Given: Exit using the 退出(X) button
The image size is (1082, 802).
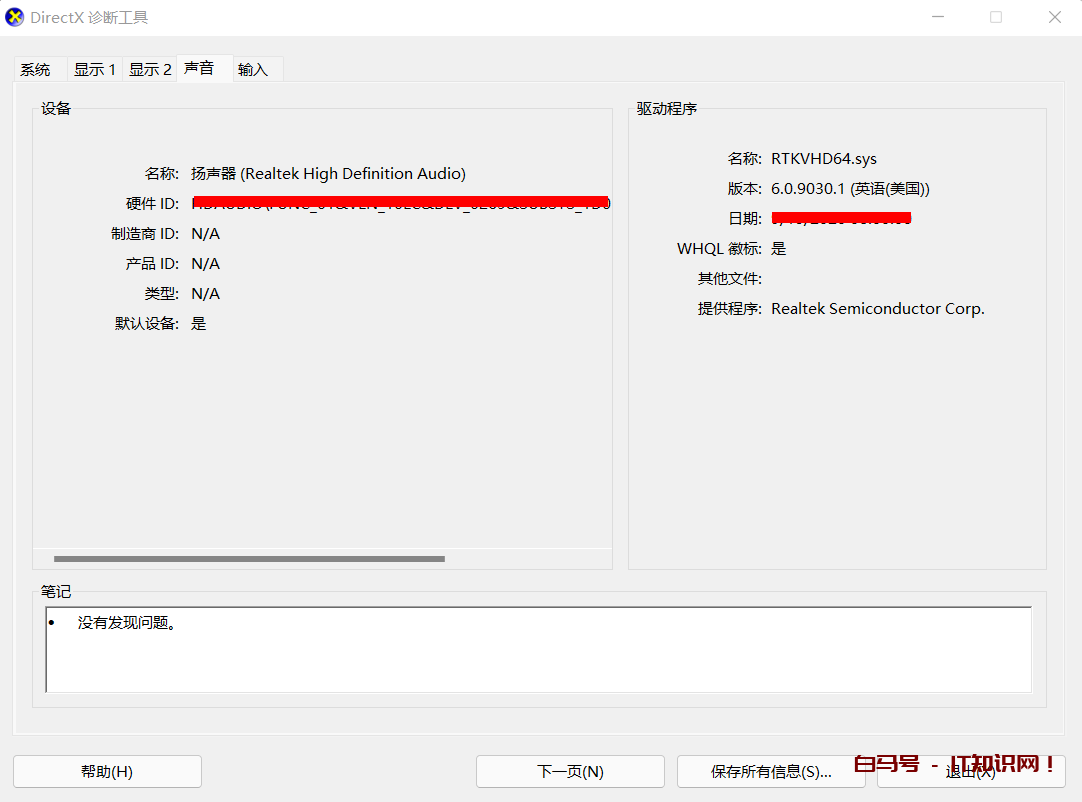Looking at the screenshot, I should (x=970, y=771).
